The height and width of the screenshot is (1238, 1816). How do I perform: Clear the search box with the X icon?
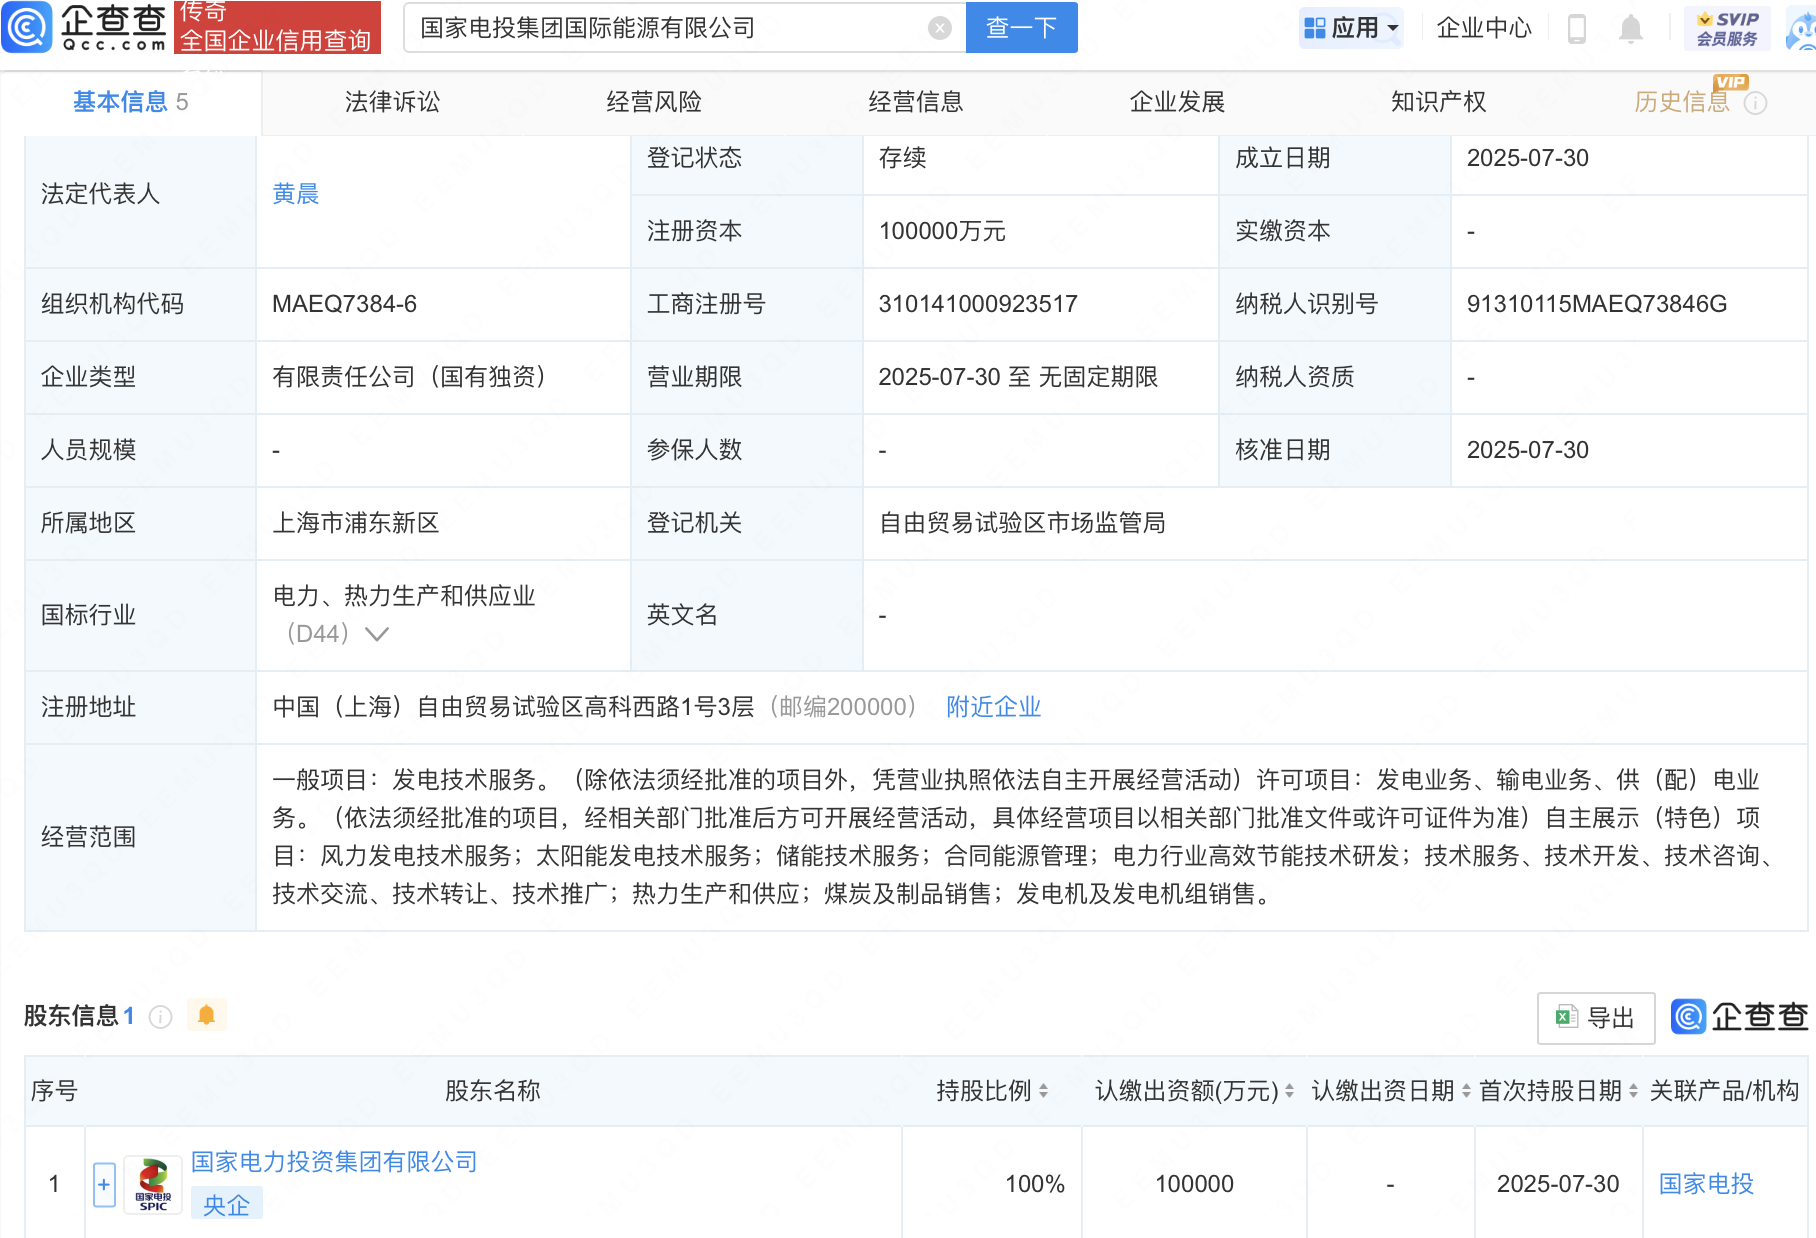(939, 28)
